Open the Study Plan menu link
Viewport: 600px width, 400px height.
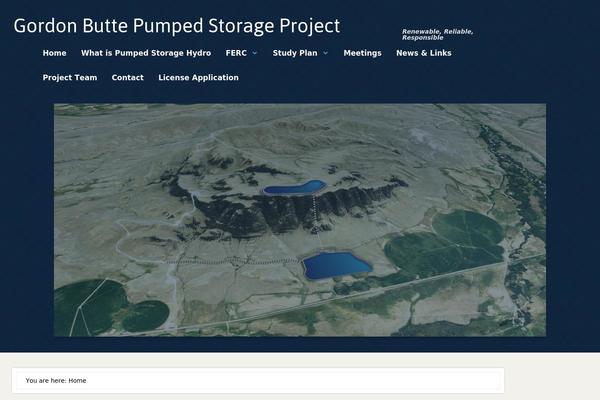(x=294, y=53)
